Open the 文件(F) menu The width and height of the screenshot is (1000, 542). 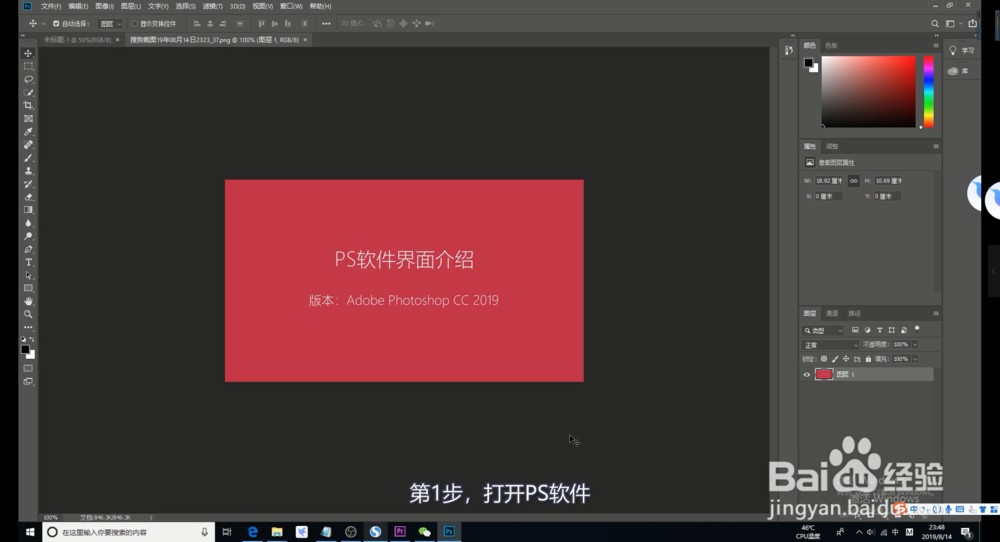[51, 6]
